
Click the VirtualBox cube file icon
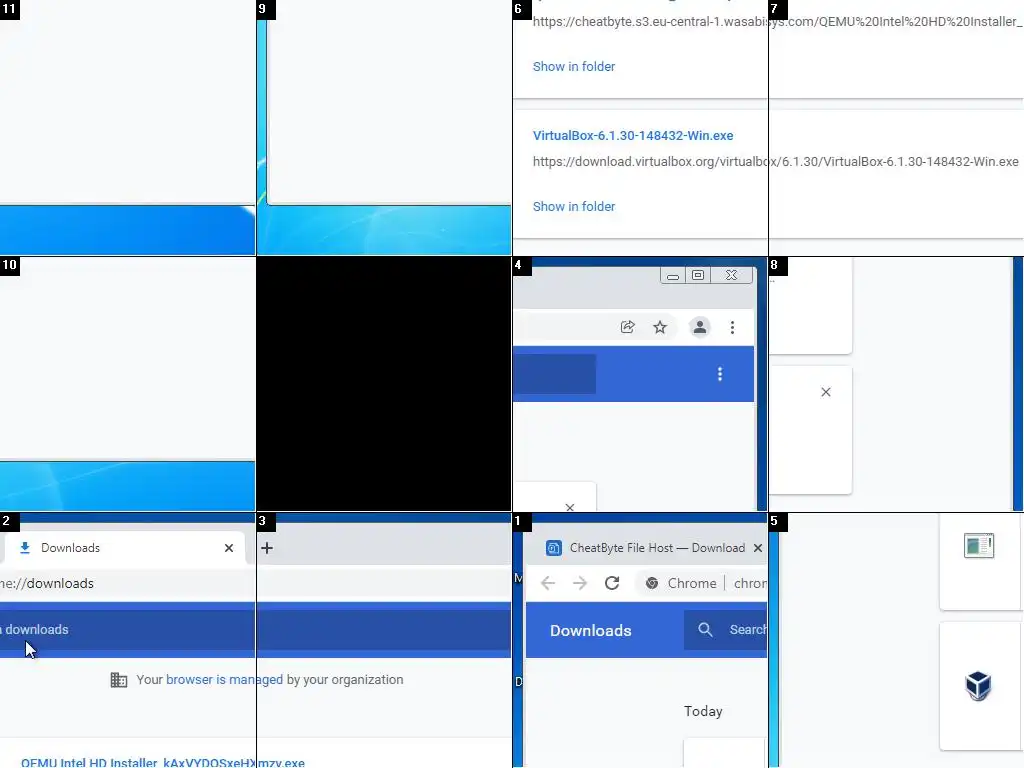[x=978, y=685]
